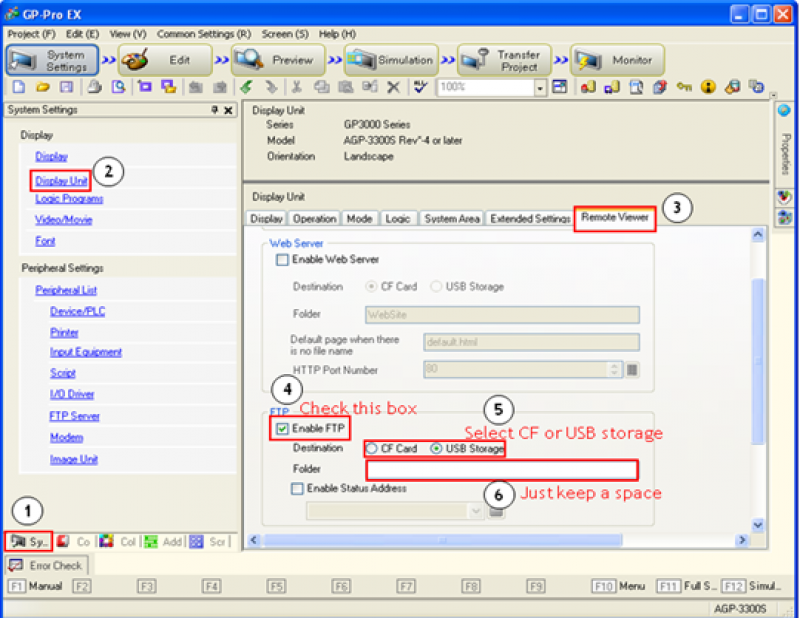800x618 pixels.
Task: Select CF Card for Web Server destination
Action: [371, 287]
